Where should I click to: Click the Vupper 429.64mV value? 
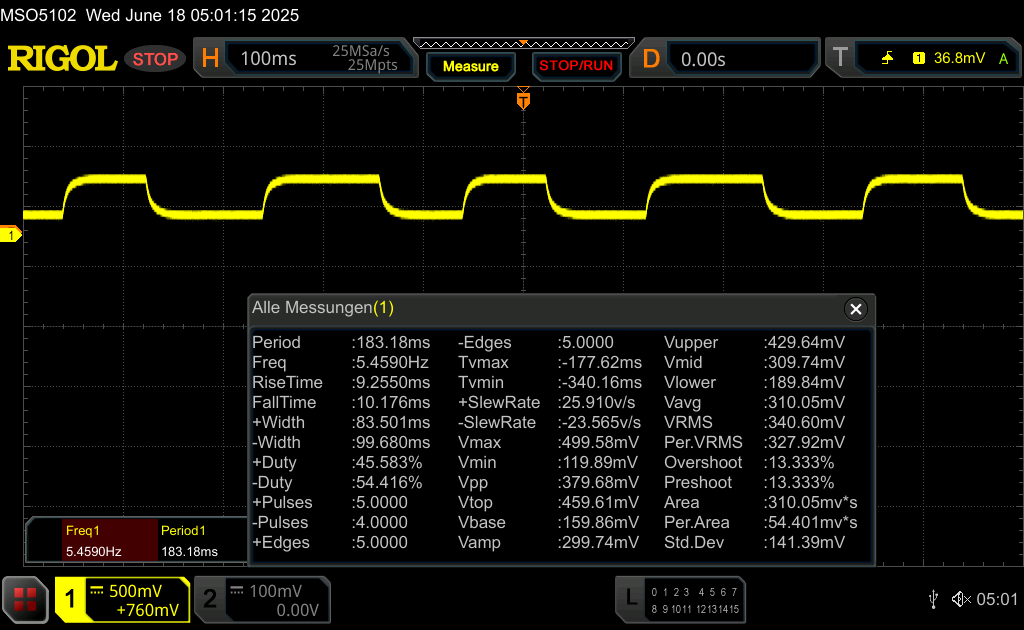tap(805, 342)
